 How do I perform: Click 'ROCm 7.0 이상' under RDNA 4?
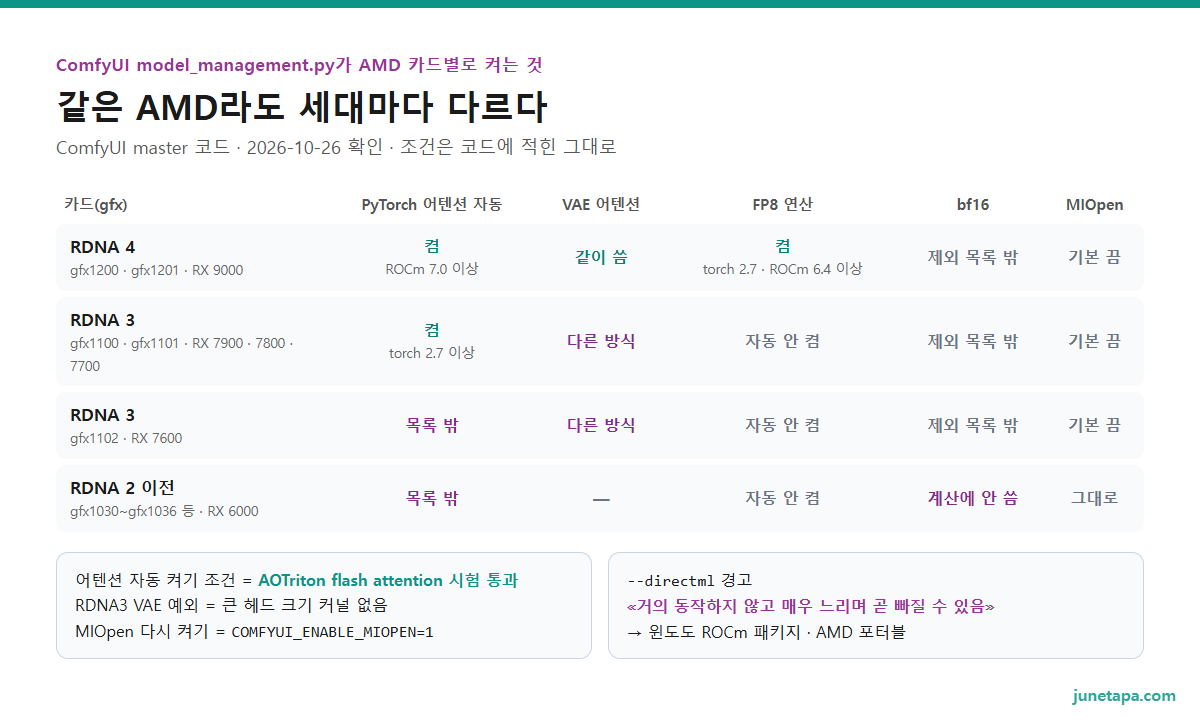[432, 269]
